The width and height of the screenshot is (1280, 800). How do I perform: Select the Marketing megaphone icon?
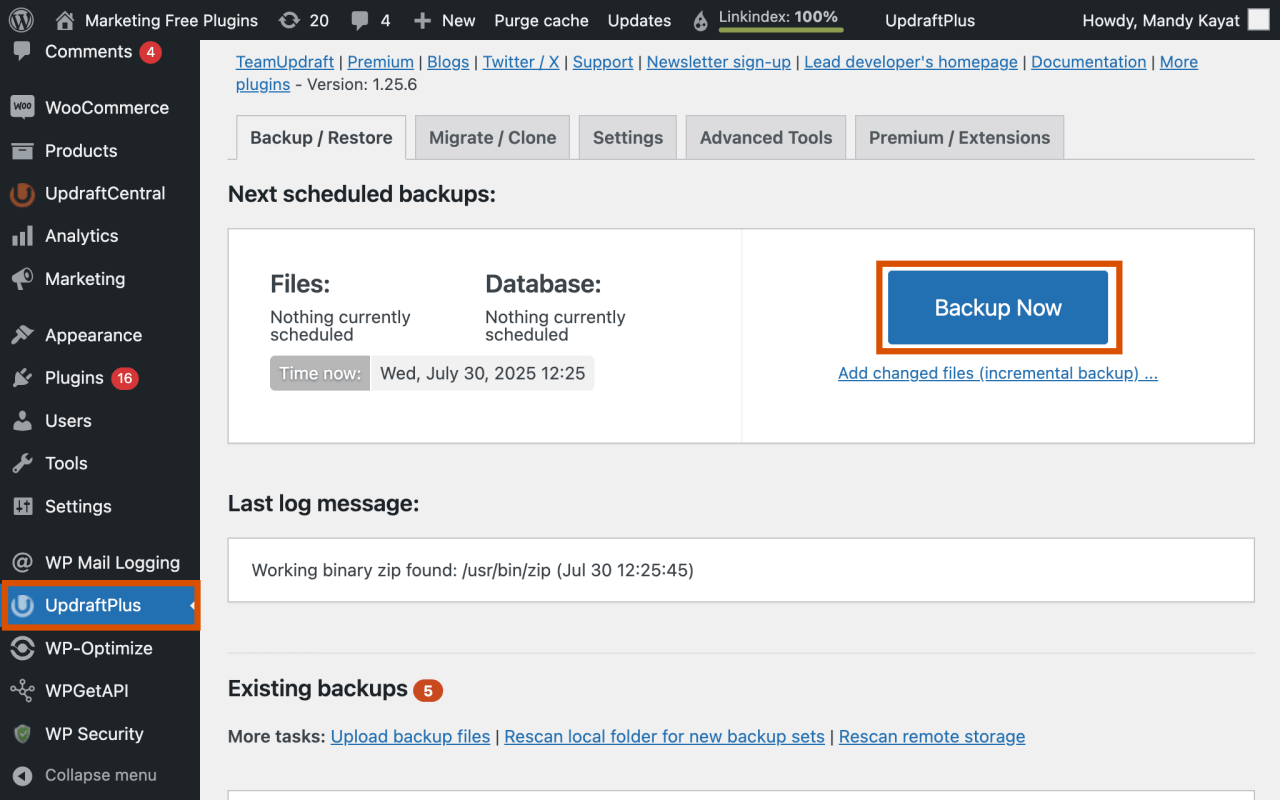click(x=22, y=278)
